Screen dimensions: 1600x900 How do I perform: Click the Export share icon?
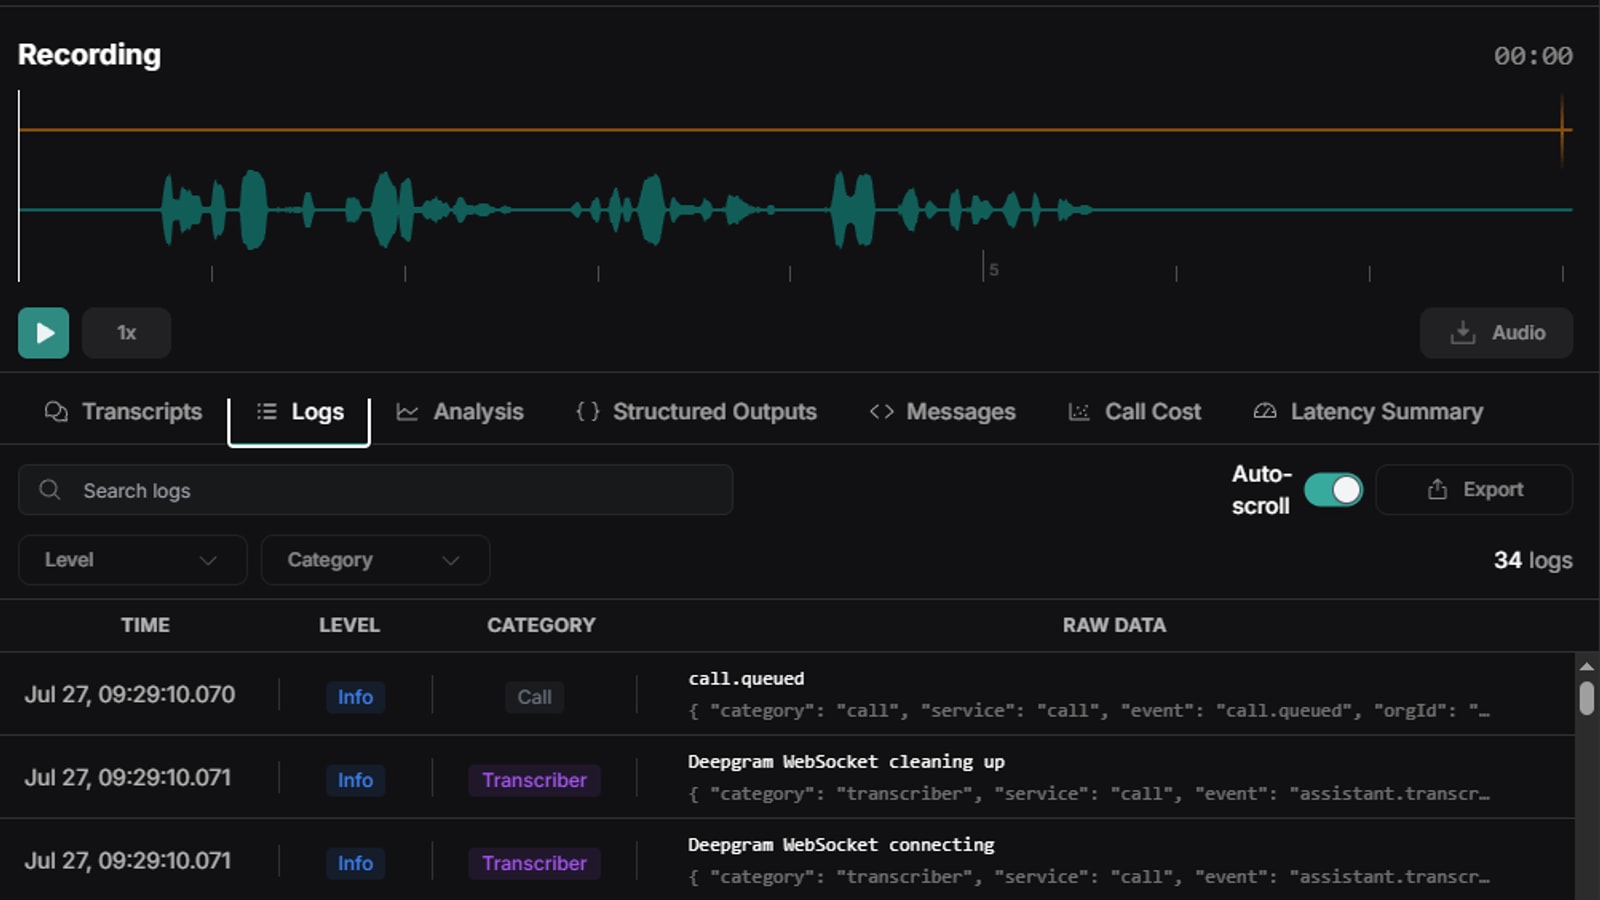tap(1437, 490)
